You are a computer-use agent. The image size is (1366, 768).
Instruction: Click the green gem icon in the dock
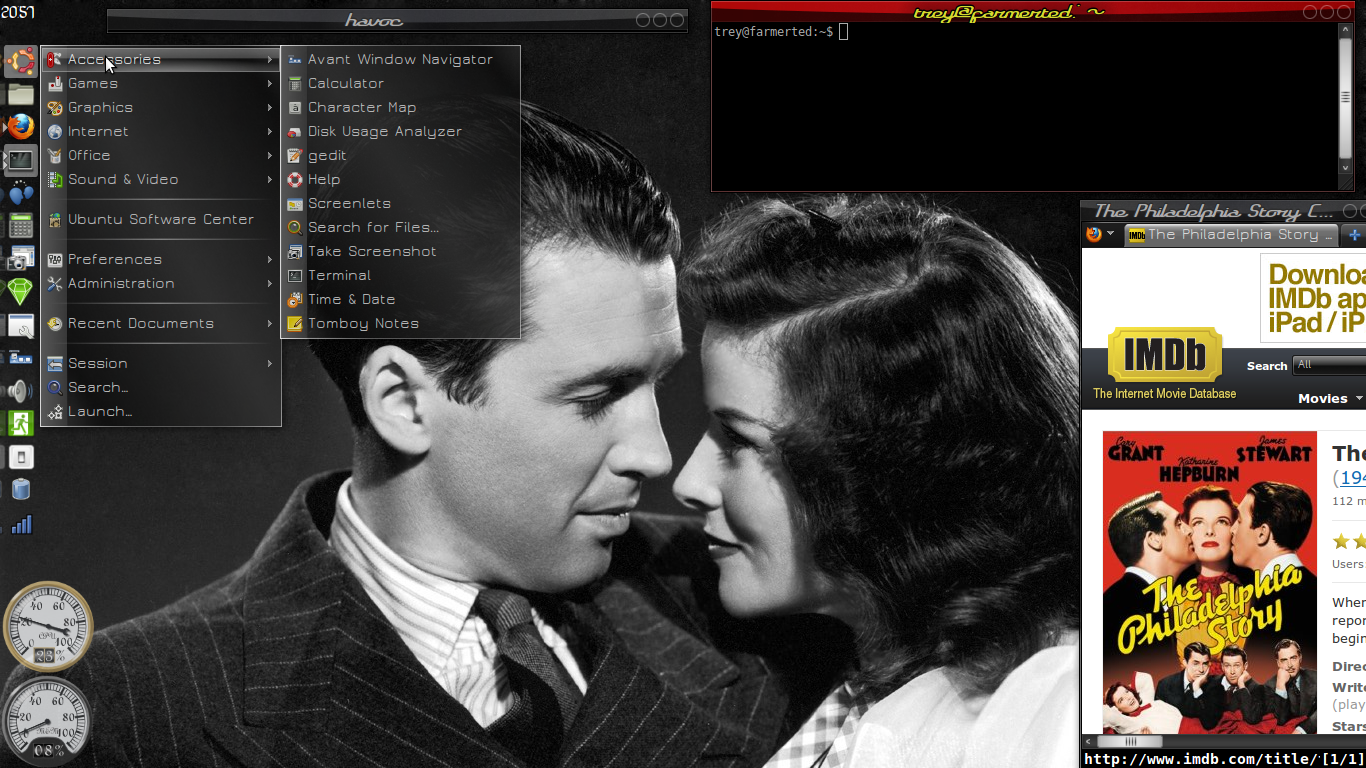click(20, 292)
